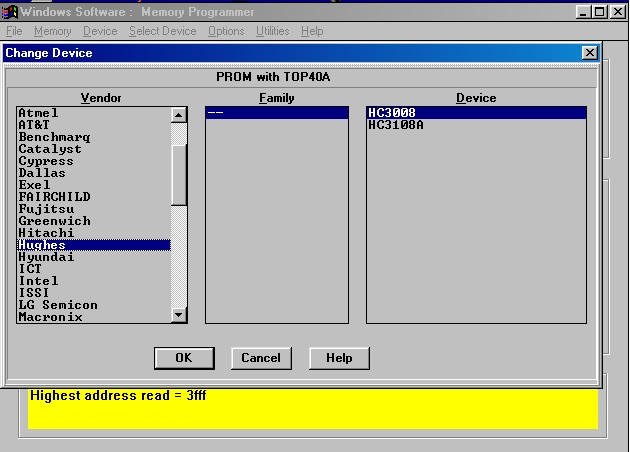Select Cypress vendor

94,161
